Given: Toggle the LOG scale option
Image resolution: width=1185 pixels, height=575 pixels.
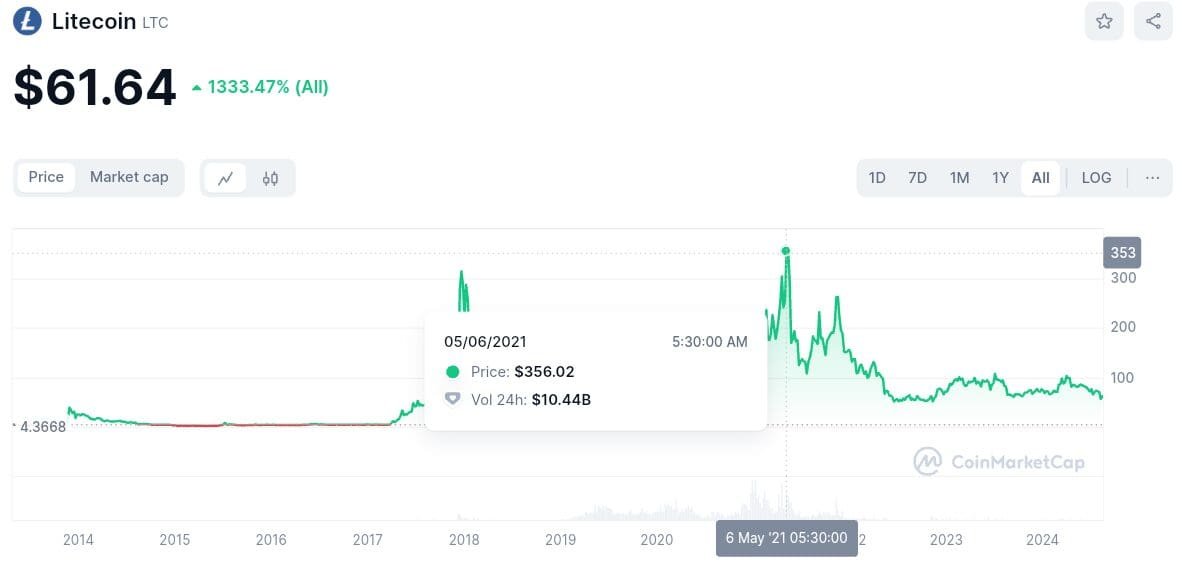Looking at the screenshot, I should pos(1096,178).
